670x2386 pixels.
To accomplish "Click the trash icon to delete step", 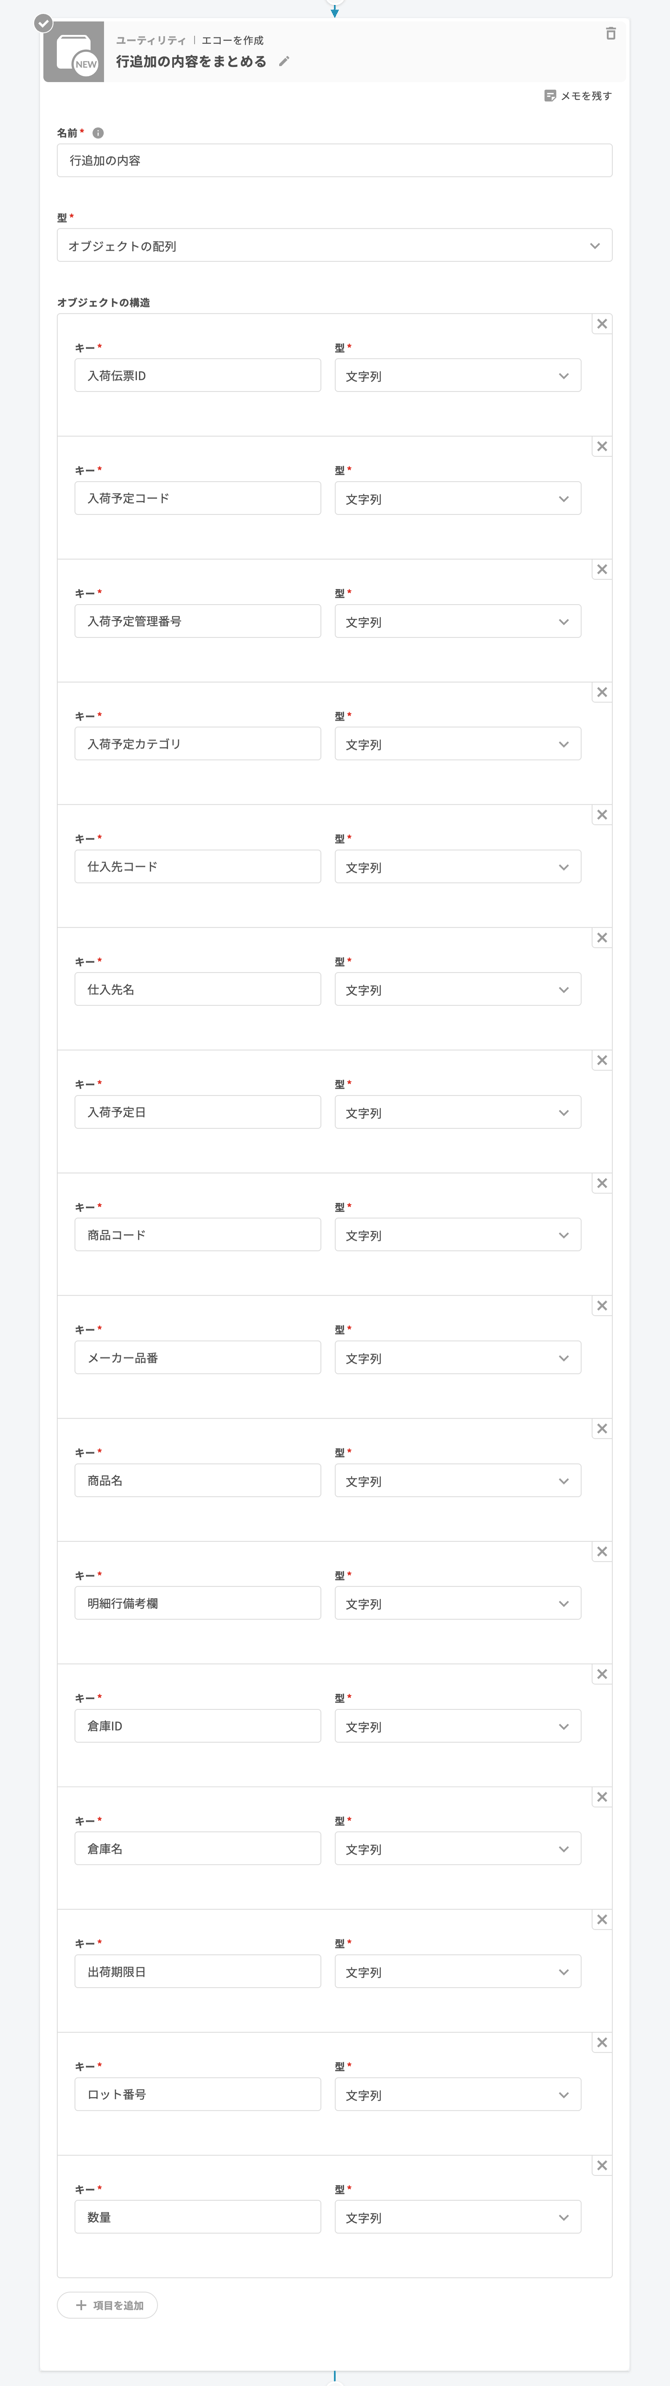I will (x=610, y=34).
